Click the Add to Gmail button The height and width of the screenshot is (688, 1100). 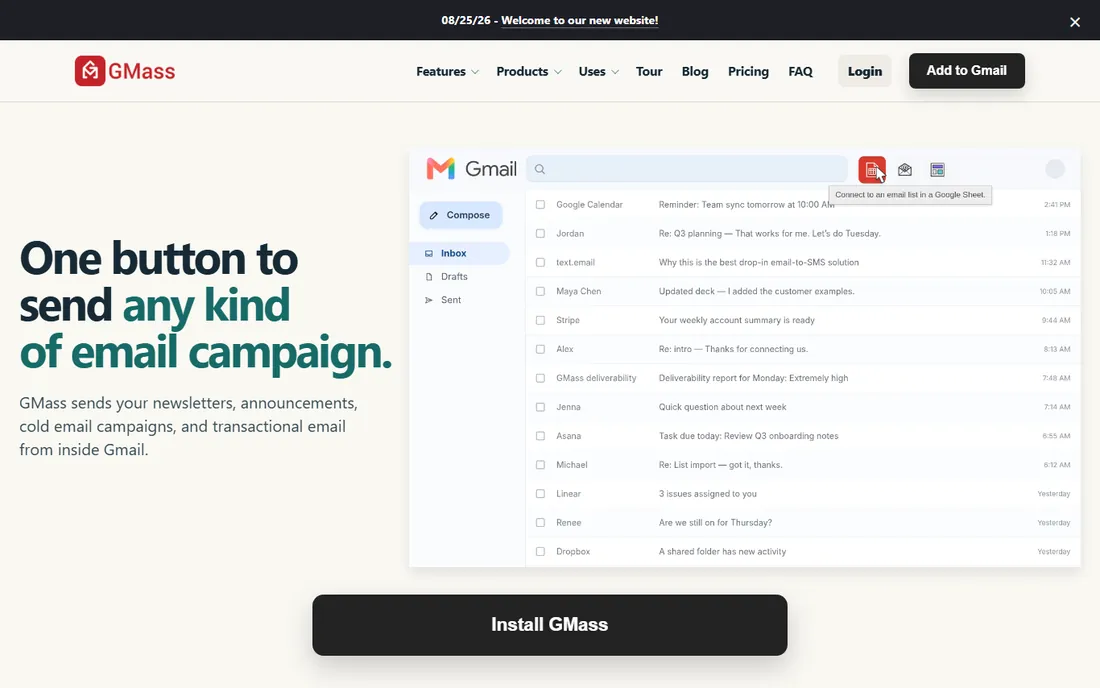tap(966, 71)
